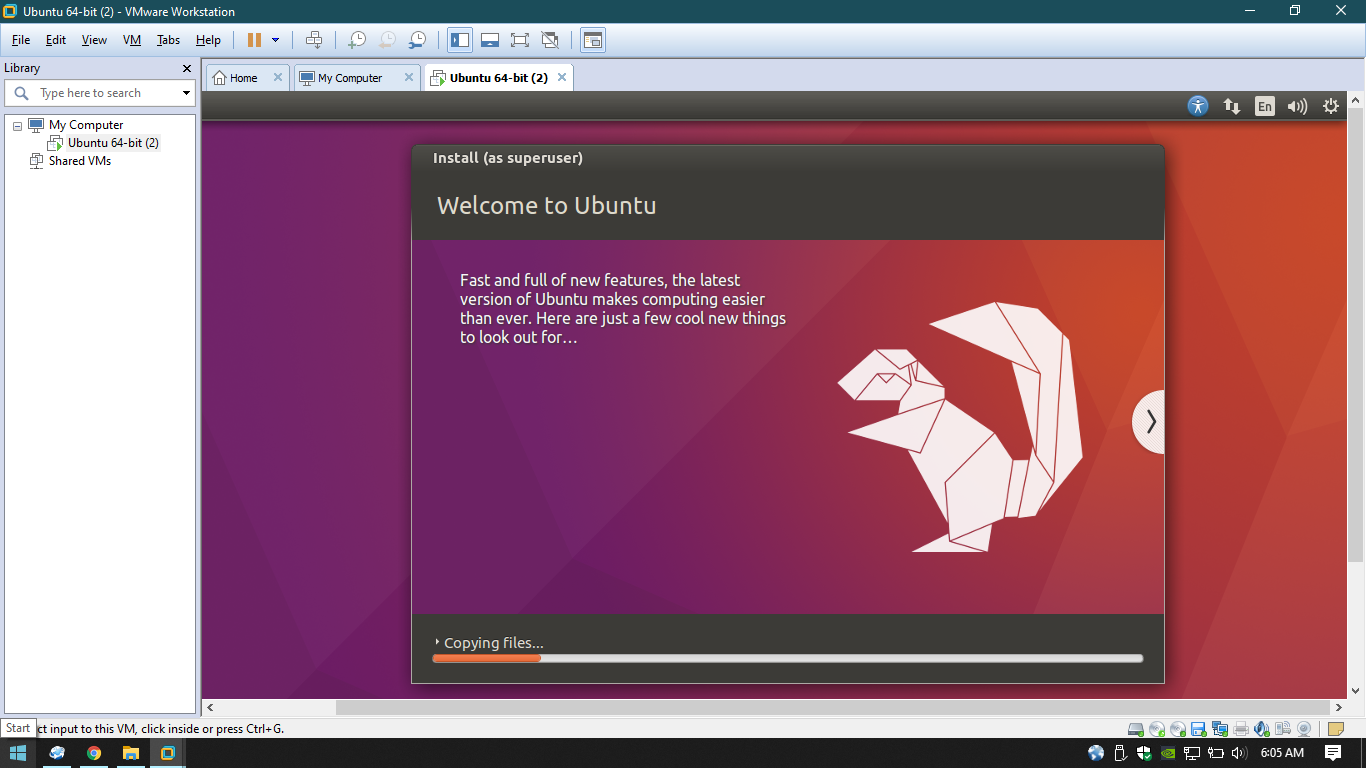The width and height of the screenshot is (1366, 768).
Task: Open File Explorer from the taskbar
Action: tap(131, 753)
